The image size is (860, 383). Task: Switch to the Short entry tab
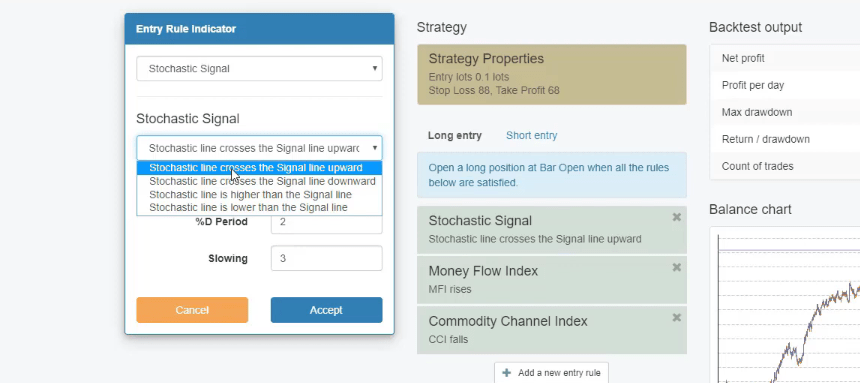(x=531, y=135)
